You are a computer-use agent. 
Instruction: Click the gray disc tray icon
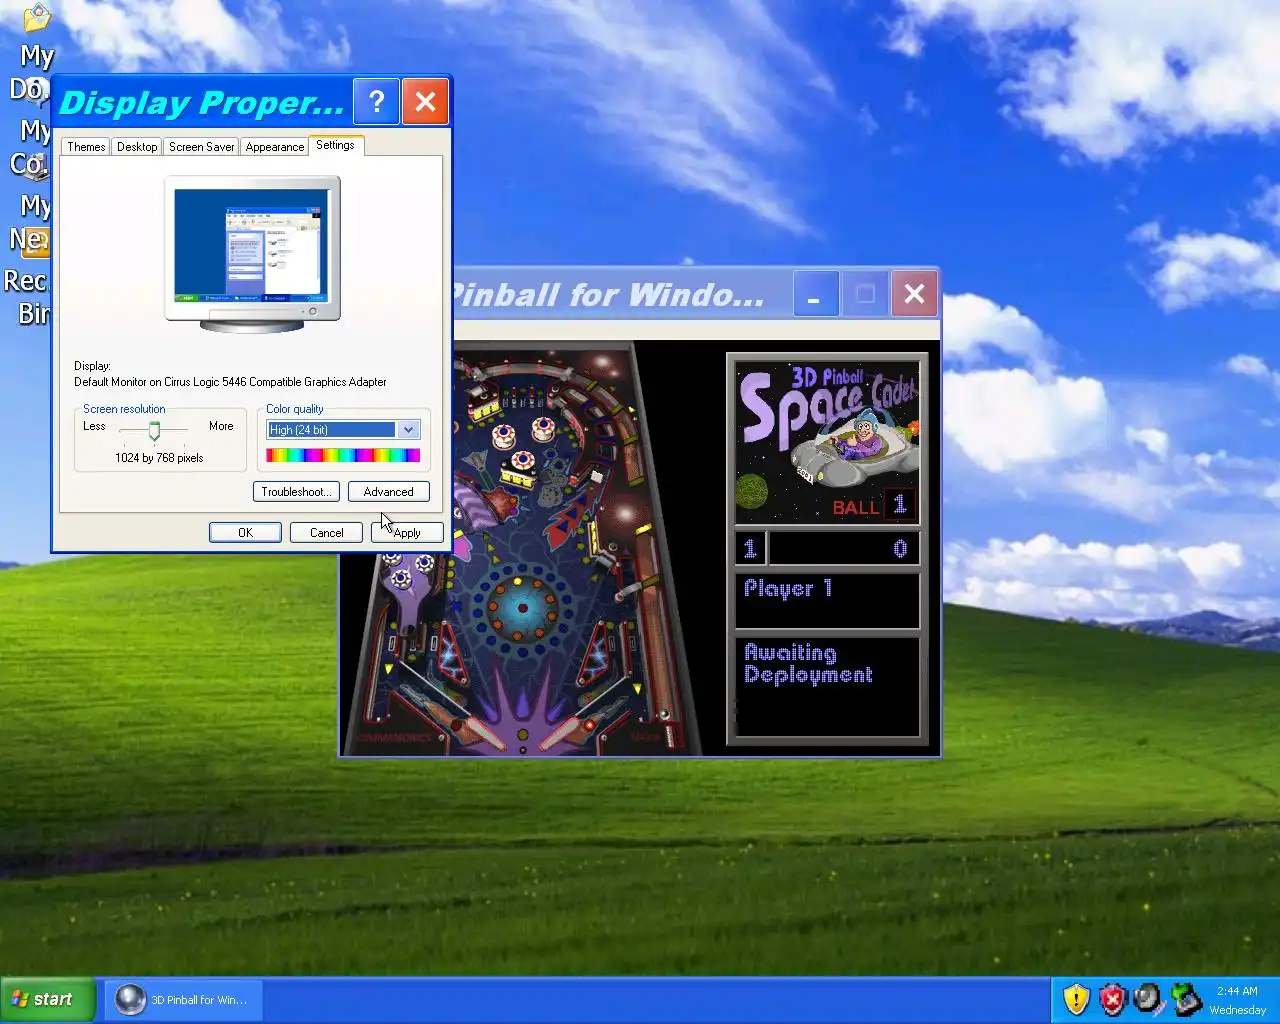click(1148, 998)
